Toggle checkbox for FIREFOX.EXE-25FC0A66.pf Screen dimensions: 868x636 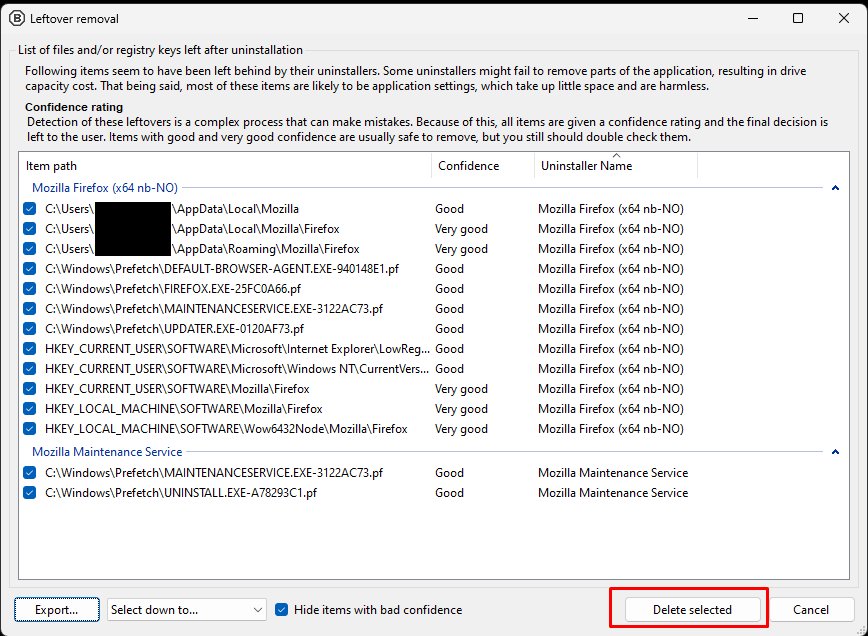point(30,288)
